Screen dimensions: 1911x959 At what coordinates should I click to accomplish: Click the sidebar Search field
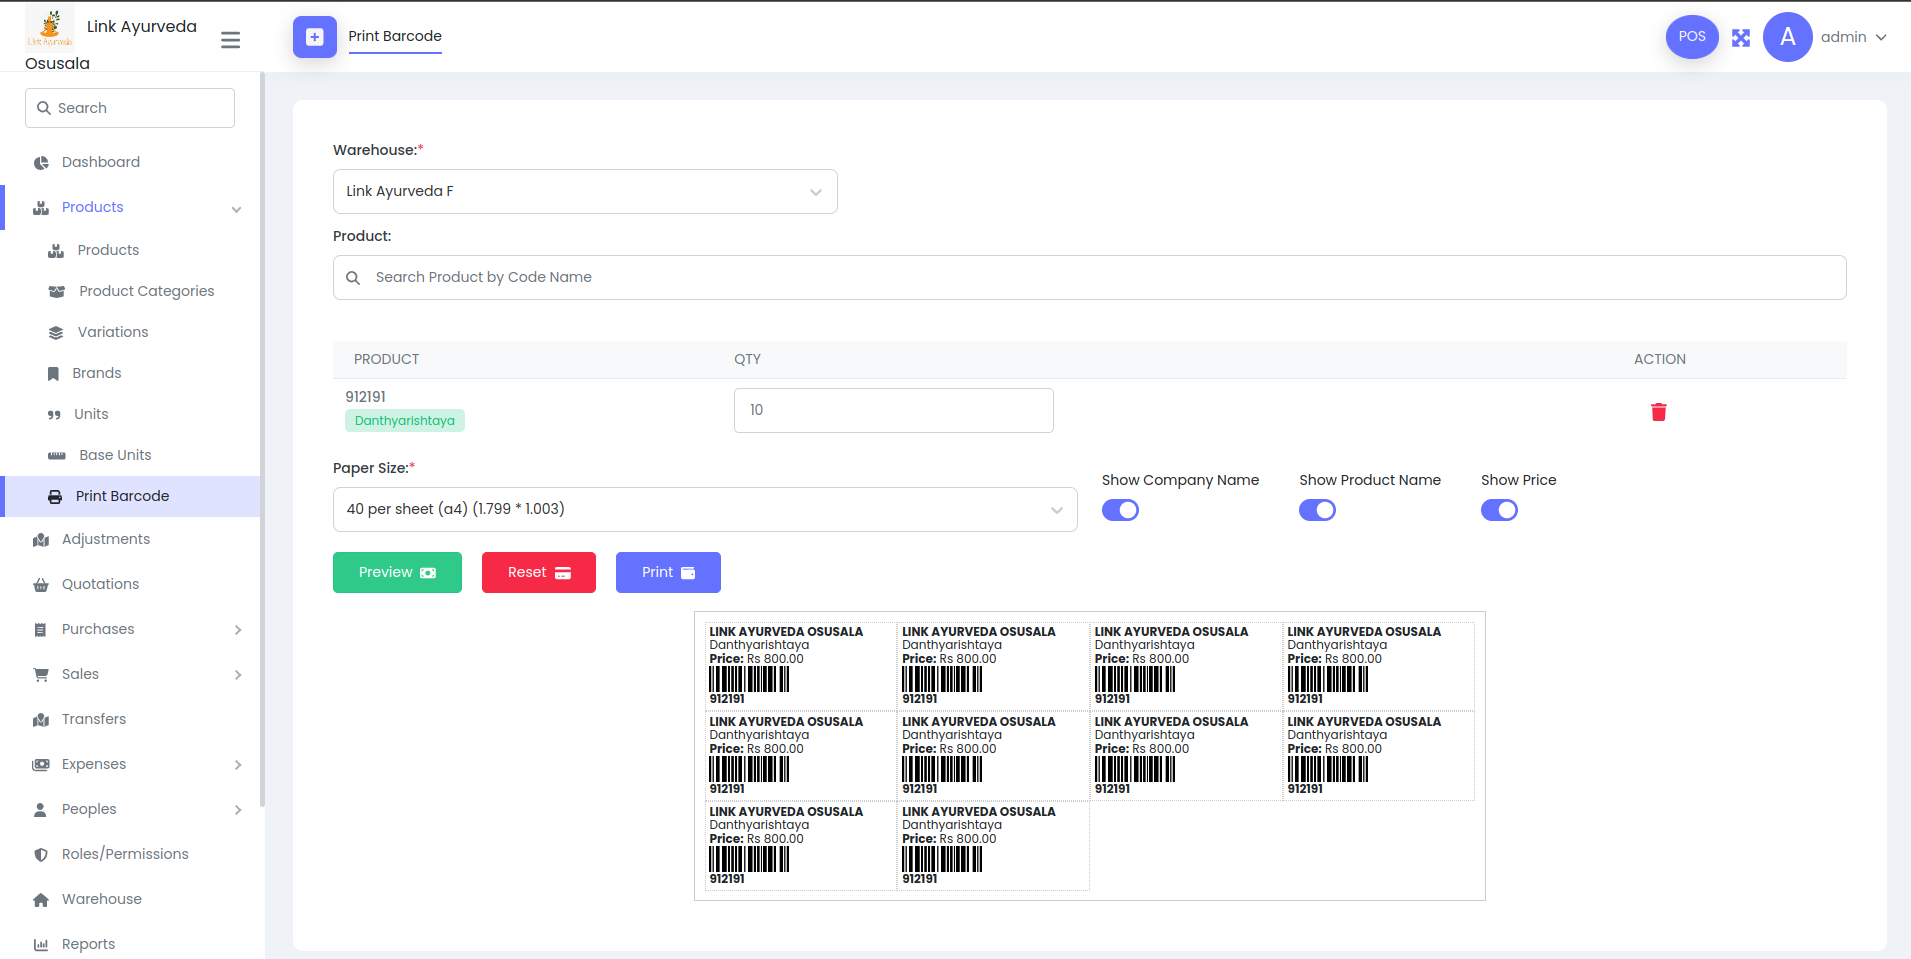pyautogui.click(x=130, y=108)
